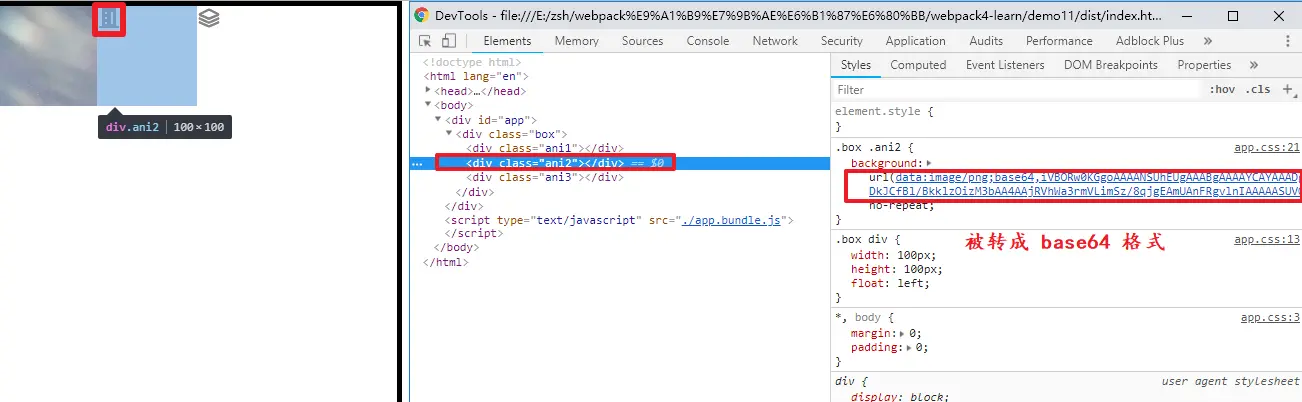Open the Console panel tab
The height and width of the screenshot is (402, 1302).
click(708, 41)
